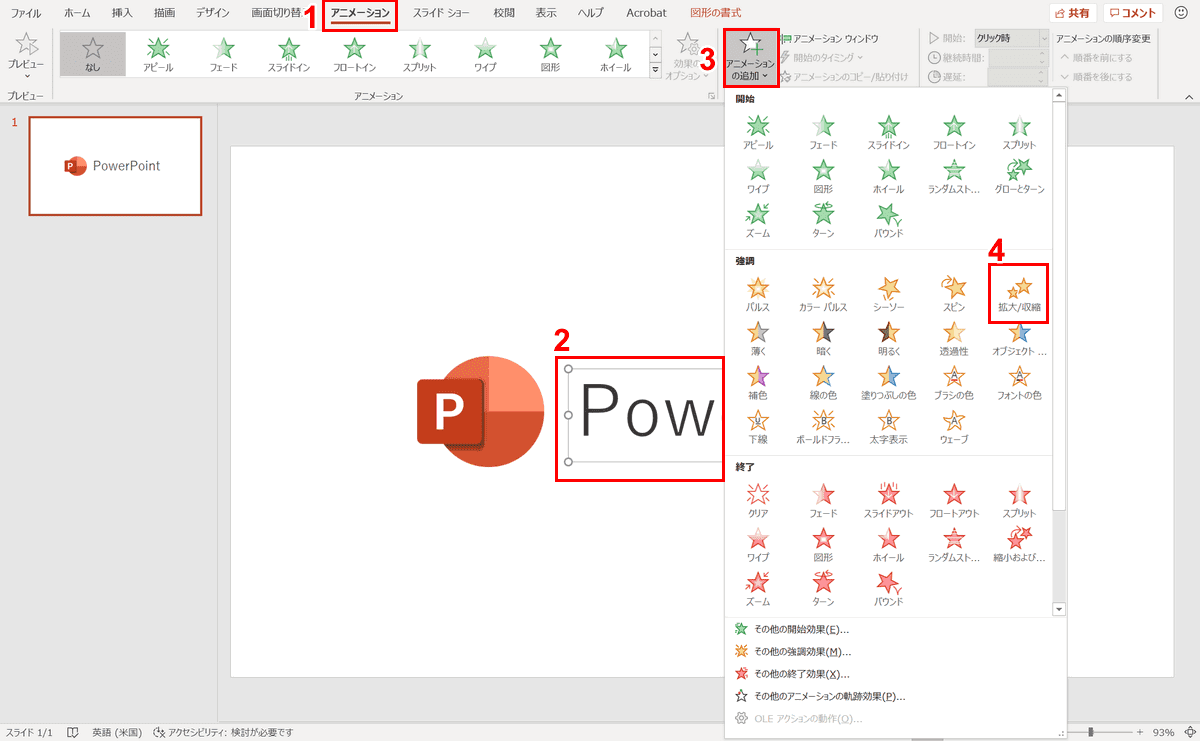Apply the 下線 emphasis effect
The width and height of the screenshot is (1200, 741).
tap(758, 427)
